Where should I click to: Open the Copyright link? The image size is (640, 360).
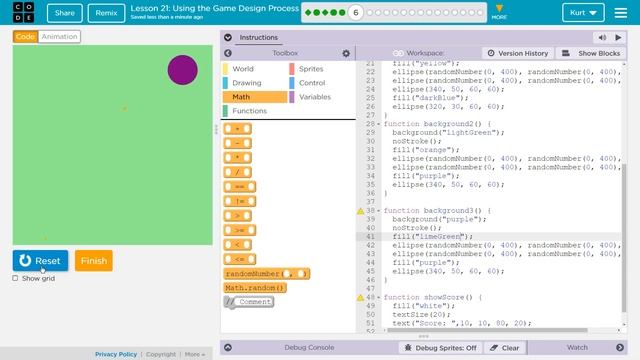coord(161,354)
